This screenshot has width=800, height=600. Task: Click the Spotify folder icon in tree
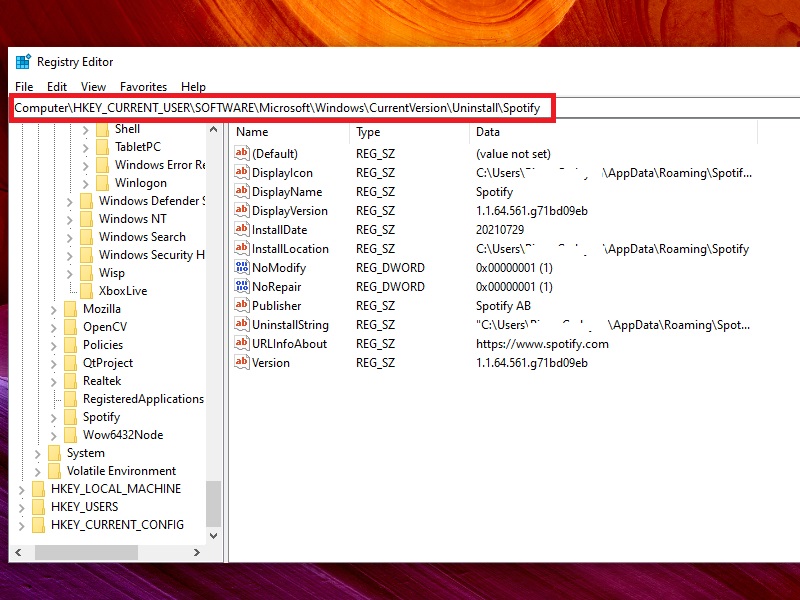point(70,417)
